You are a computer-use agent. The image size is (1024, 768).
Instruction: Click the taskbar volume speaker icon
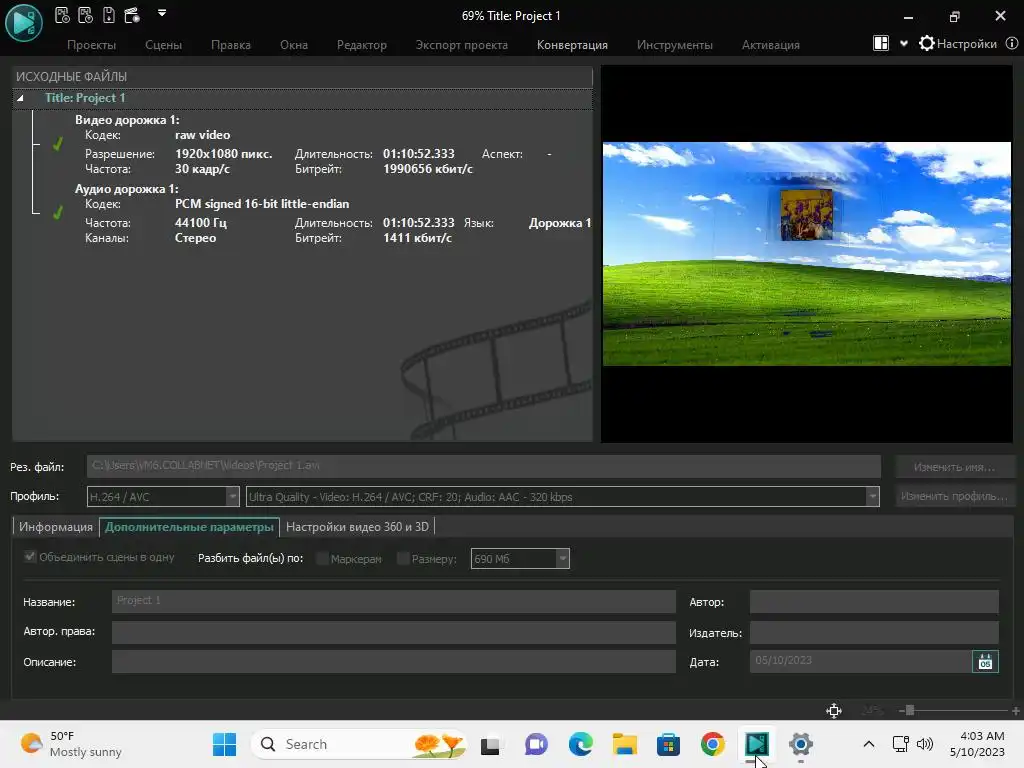tap(925, 744)
